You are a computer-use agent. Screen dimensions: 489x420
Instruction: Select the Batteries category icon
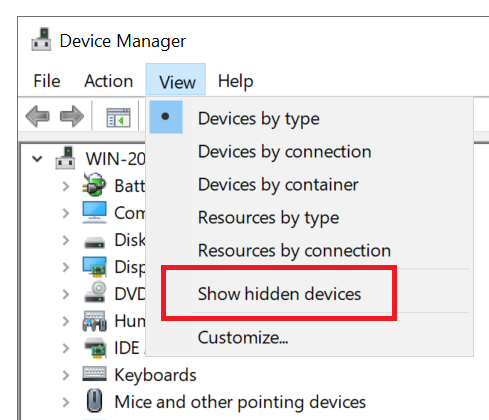94,184
